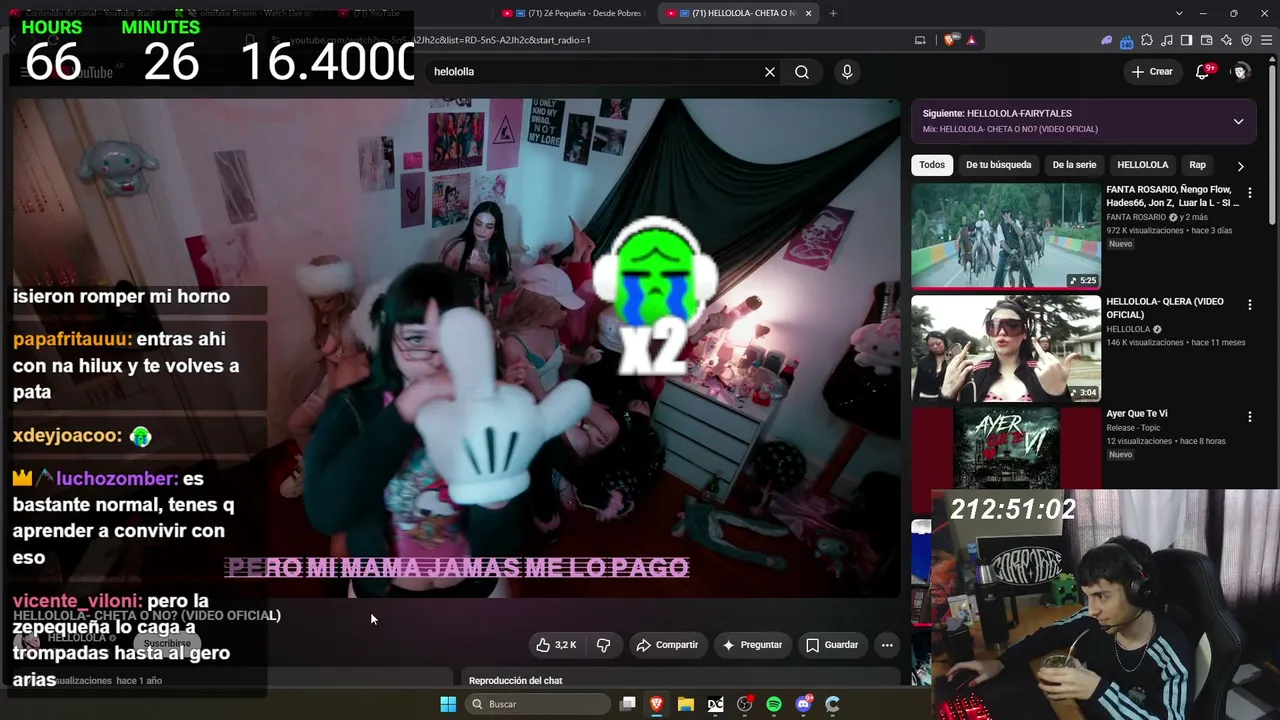This screenshot has width=1280, height=720.
Task: Open Windows Start menu
Action: coord(448,704)
